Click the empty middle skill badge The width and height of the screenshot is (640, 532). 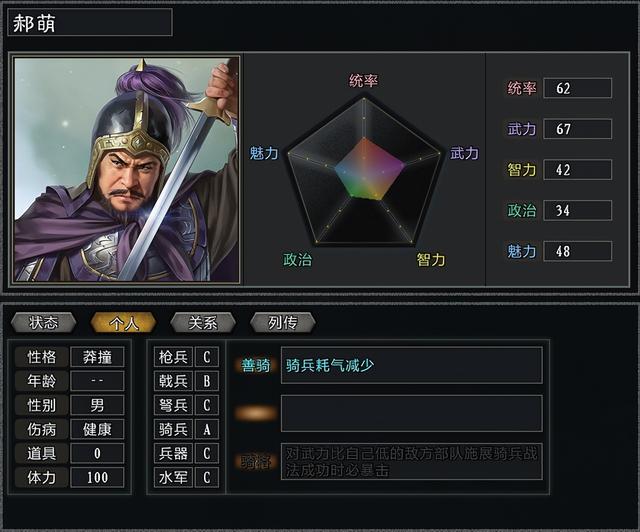tap(255, 413)
